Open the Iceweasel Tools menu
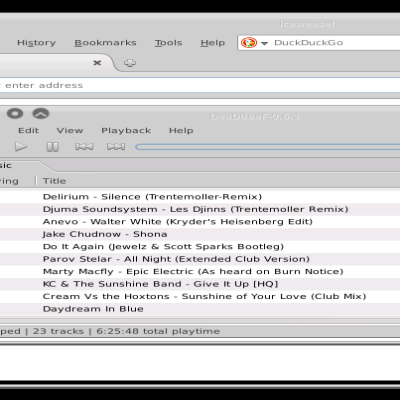The width and height of the screenshot is (400, 400). coord(168,43)
